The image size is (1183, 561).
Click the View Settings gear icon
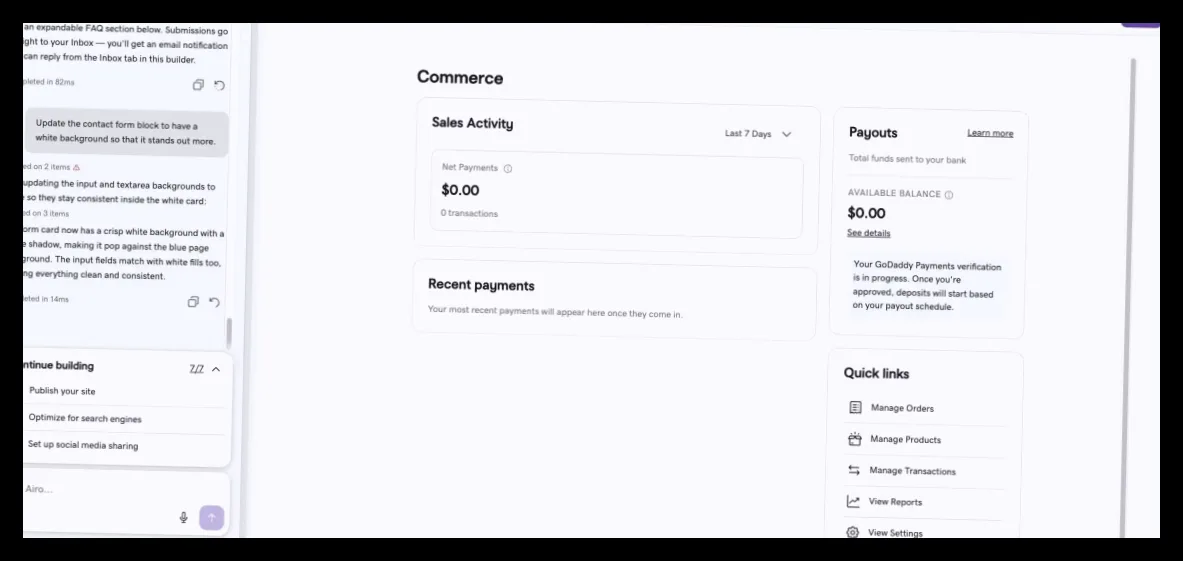(x=853, y=532)
